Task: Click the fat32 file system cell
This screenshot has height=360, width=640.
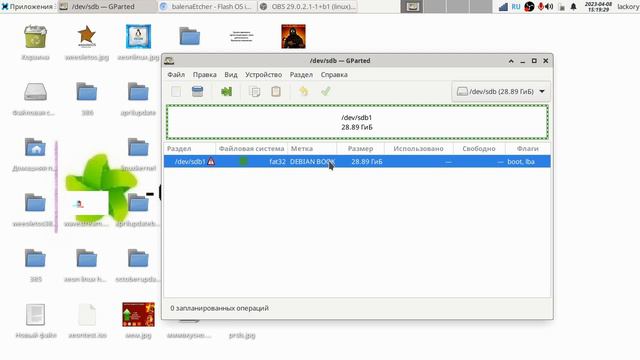Action: [x=278, y=162]
